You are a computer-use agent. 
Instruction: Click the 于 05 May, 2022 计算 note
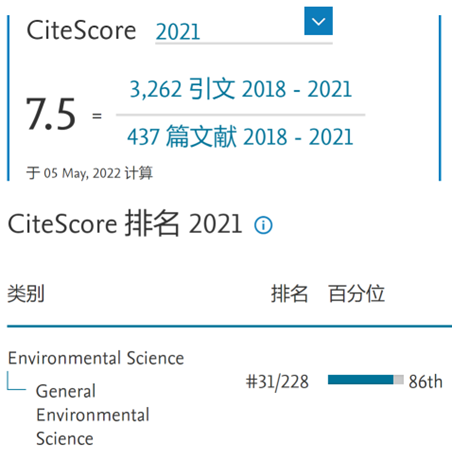[x=90, y=173]
